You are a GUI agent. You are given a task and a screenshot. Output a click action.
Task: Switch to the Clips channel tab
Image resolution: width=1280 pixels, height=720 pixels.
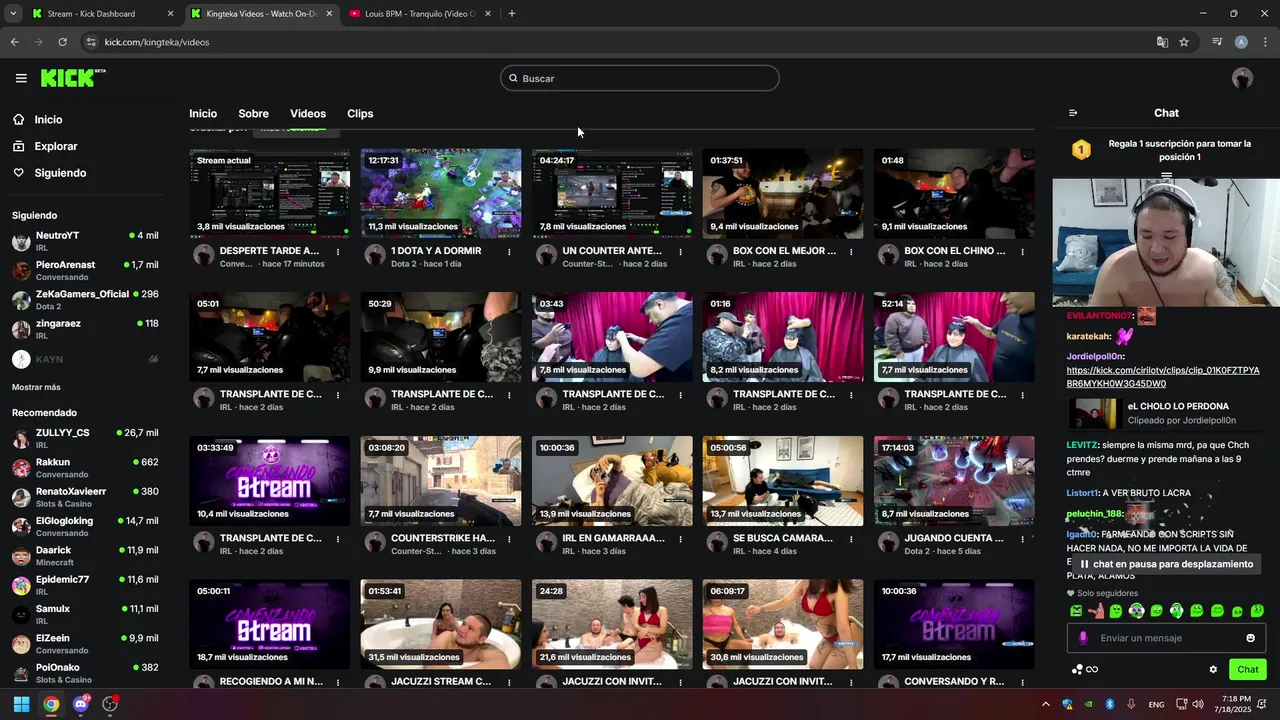click(360, 113)
